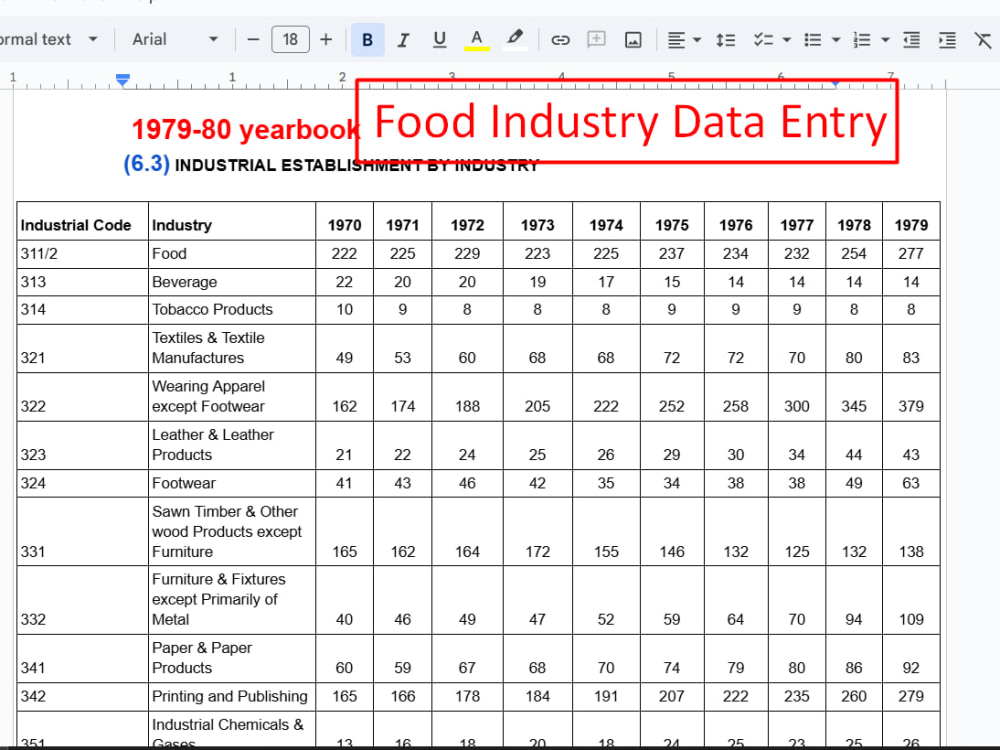Click the Food 1979 value 277
The width and height of the screenshot is (1000, 750).
911,254
